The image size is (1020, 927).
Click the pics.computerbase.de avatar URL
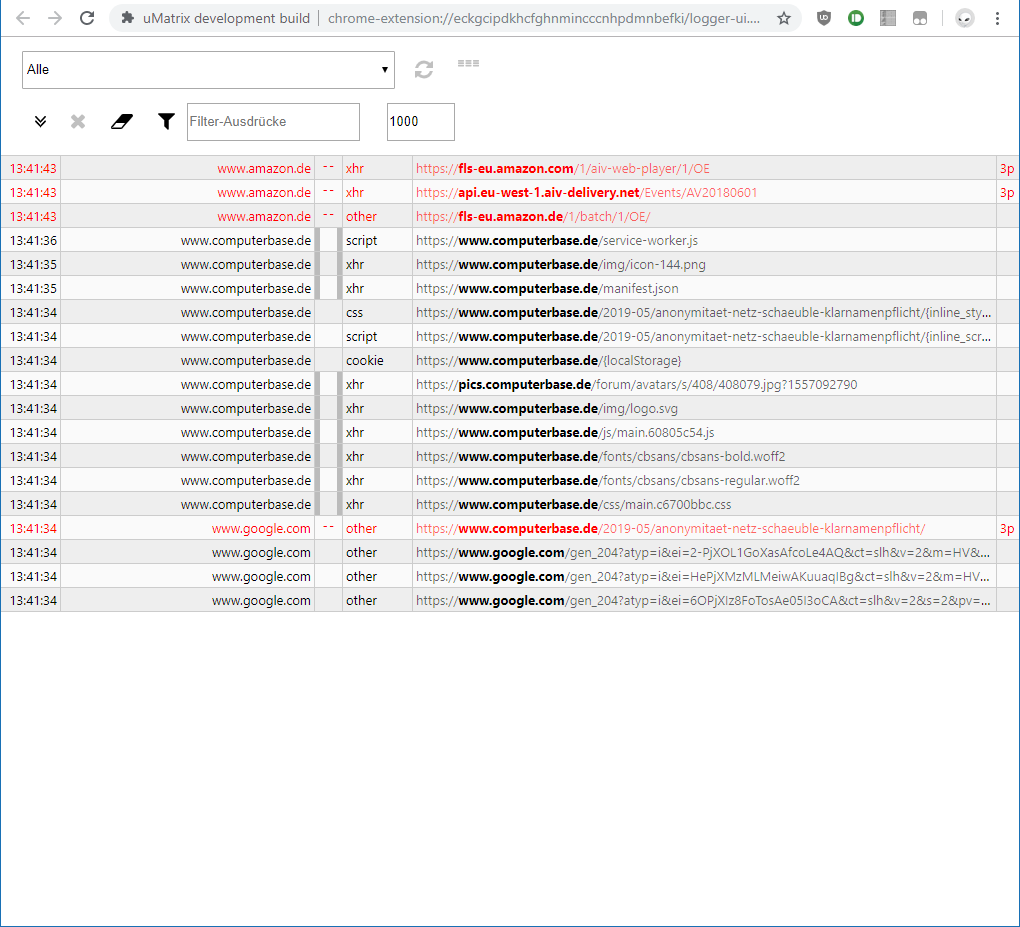click(x=636, y=384)
